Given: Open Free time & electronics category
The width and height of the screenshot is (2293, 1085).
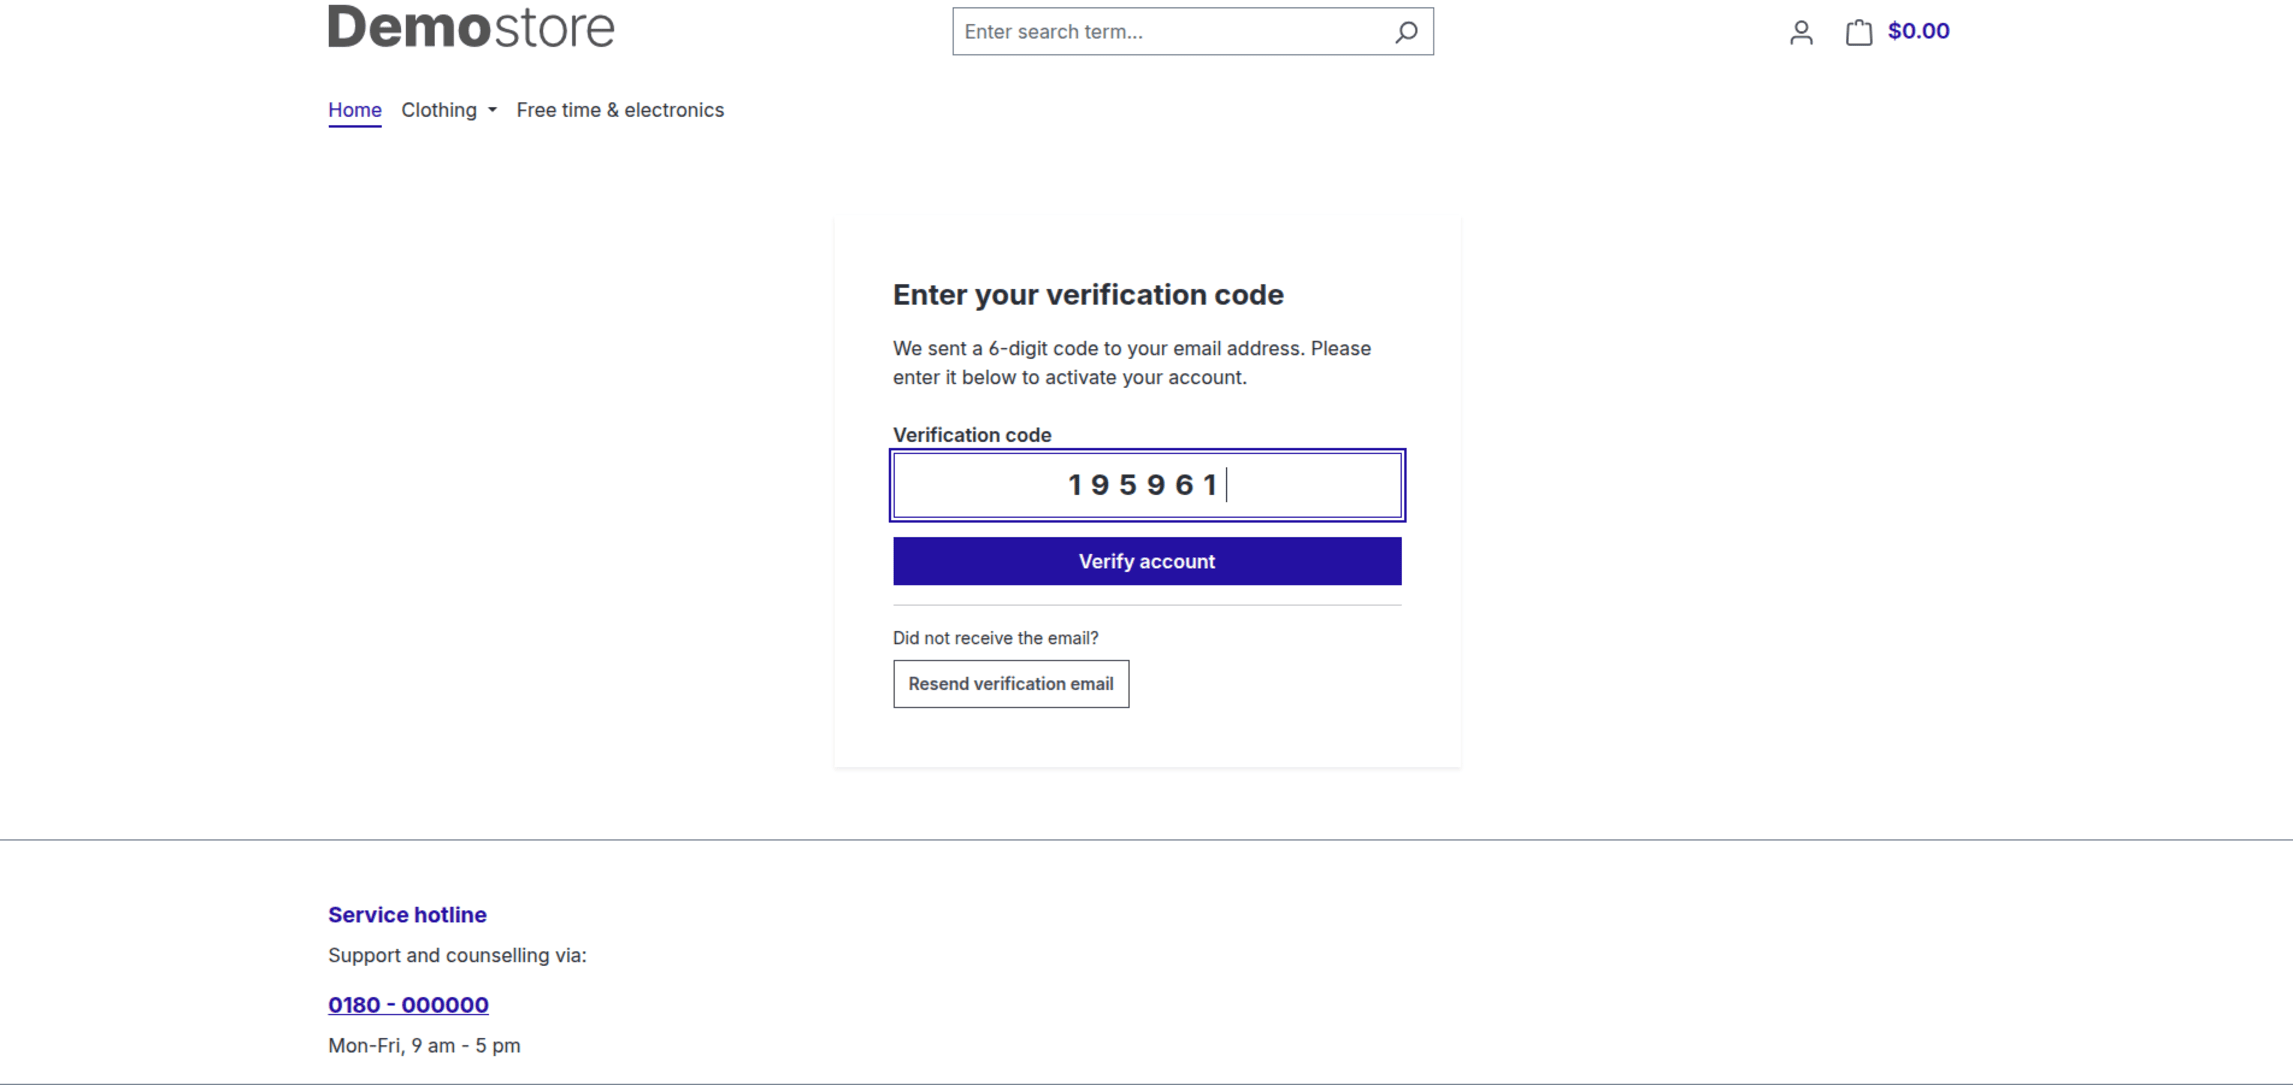Looking at the screenshot, I should pyautogui.click(x=620, y=110).
